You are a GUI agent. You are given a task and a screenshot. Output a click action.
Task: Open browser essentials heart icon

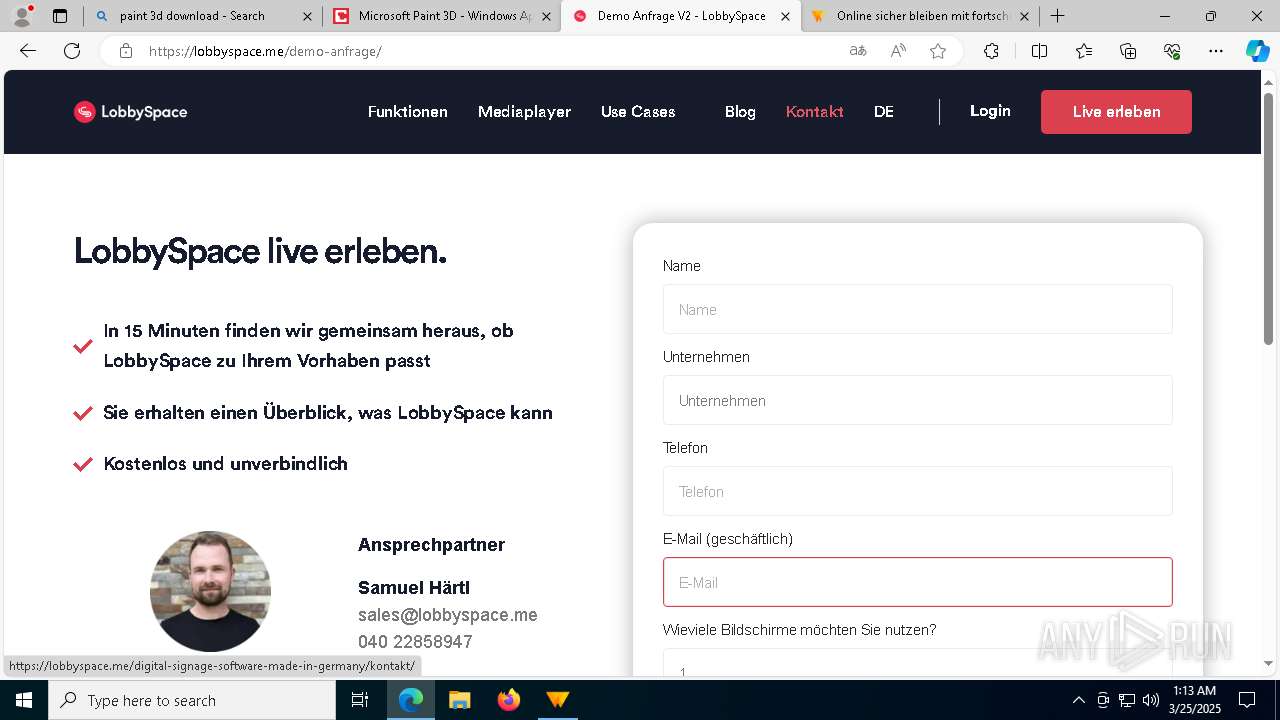[1172, 51]
